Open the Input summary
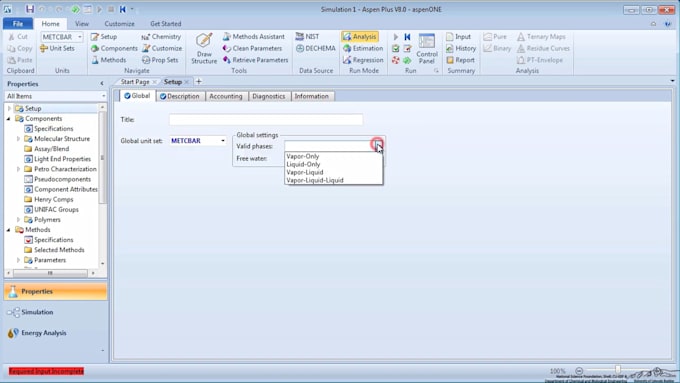Image resolution: width=680 pixels, height=383 pixels. (458, 37)
